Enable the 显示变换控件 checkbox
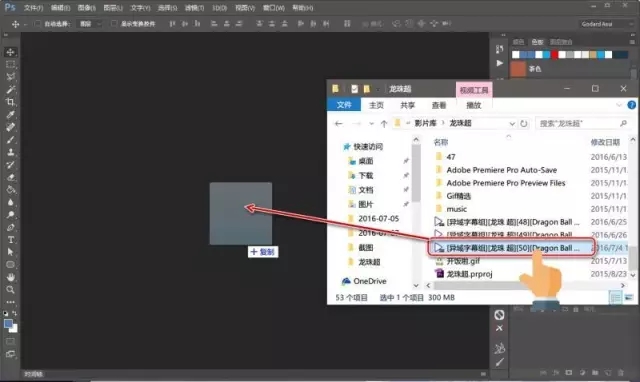The width and height of the screenshot is (640, 382). (x=114, y=24)
